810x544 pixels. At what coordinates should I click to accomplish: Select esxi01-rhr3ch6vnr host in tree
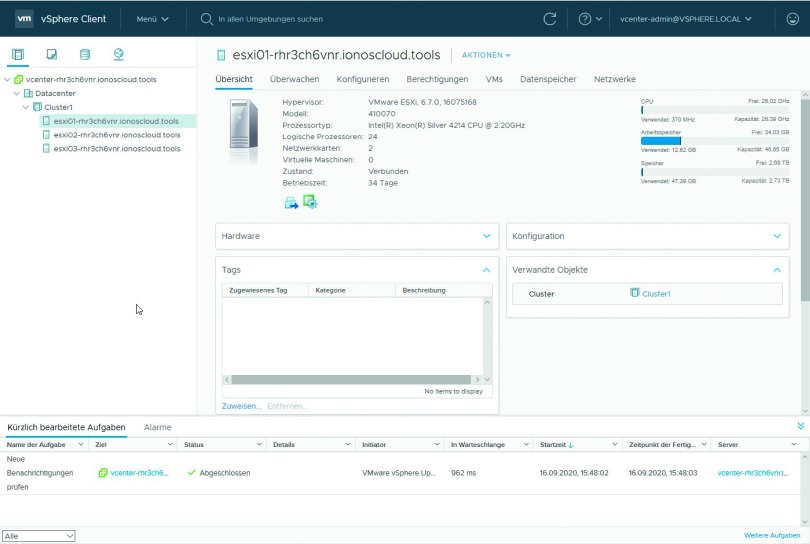click(x=116, y=121)
